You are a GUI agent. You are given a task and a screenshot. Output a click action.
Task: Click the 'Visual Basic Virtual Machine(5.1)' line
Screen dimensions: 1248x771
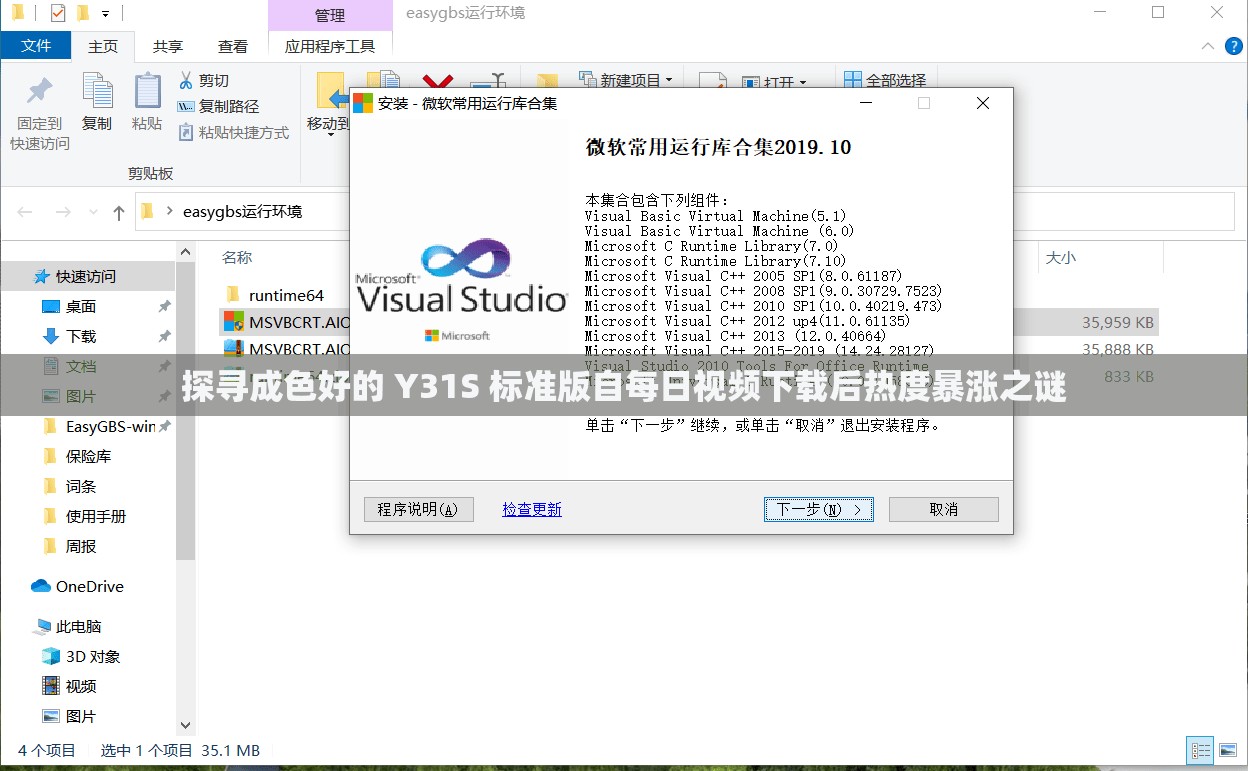[x=715, y=216]
